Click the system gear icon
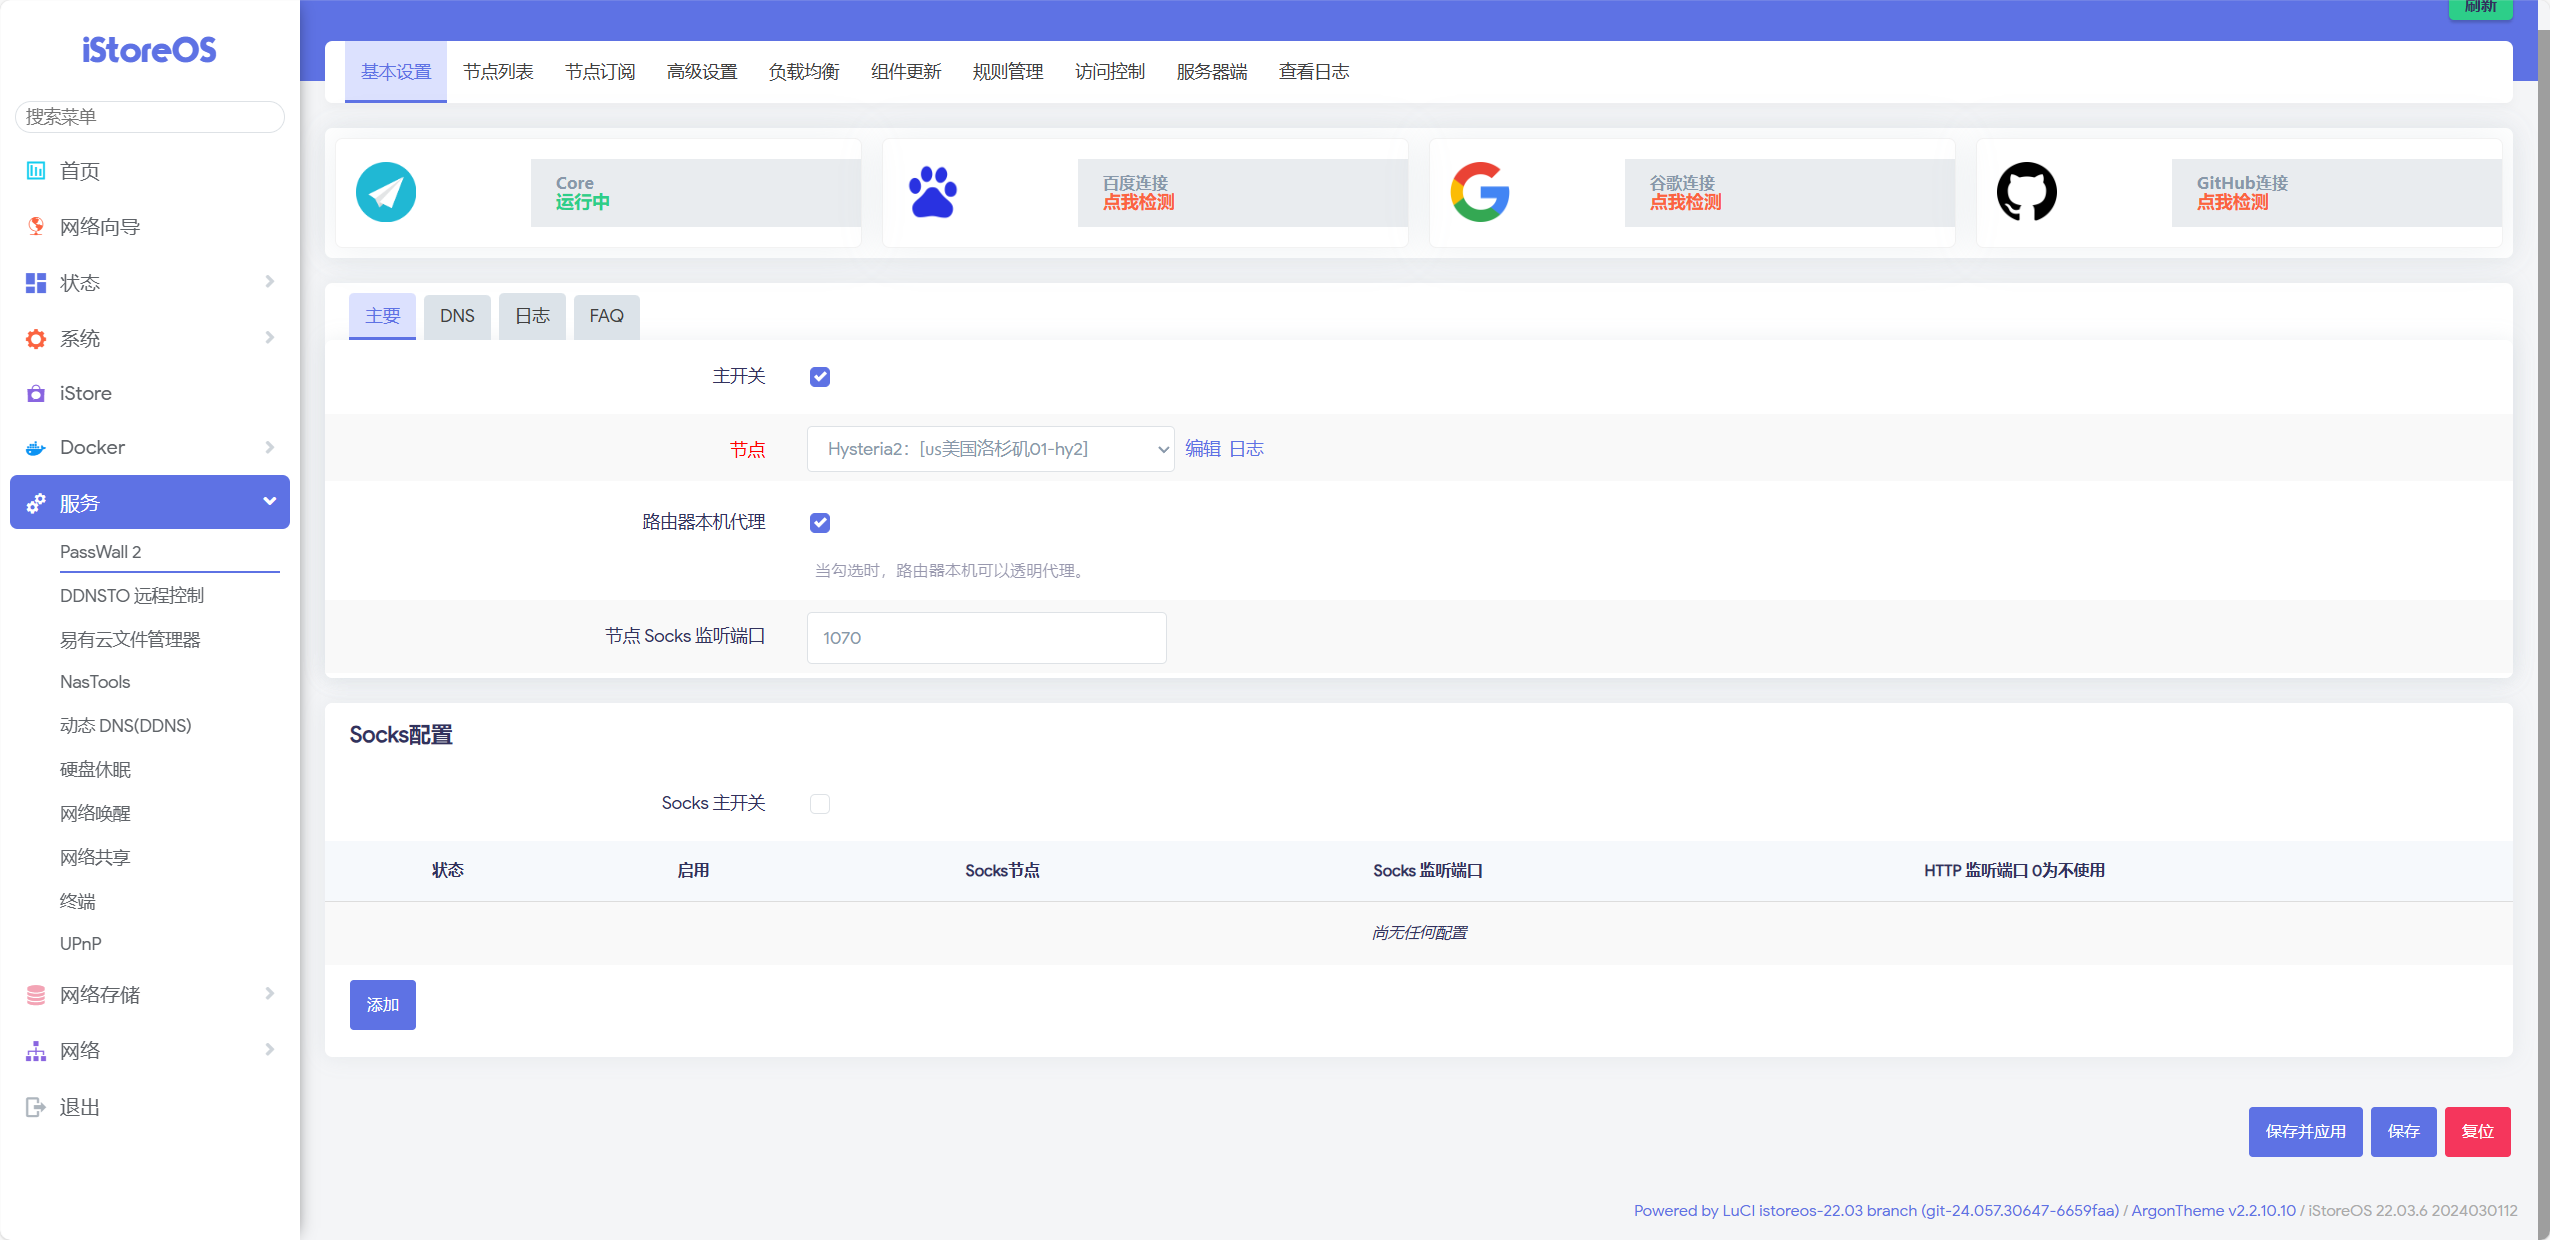The image size is (2550, 1240). tap(36, 339)
